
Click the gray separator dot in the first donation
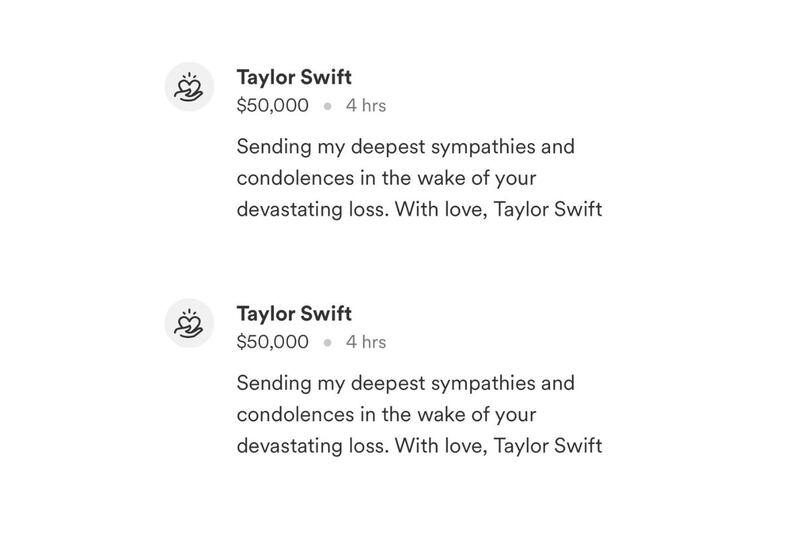pos(327,105)
